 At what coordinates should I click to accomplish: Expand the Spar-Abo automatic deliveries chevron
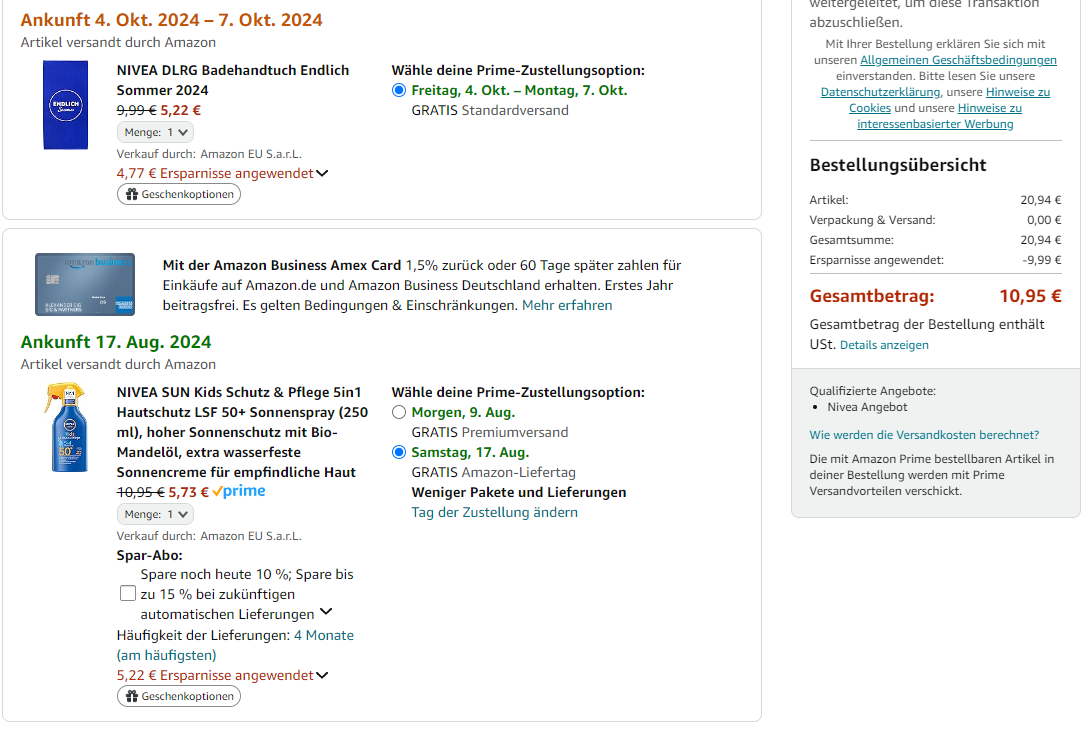point(326,613)
